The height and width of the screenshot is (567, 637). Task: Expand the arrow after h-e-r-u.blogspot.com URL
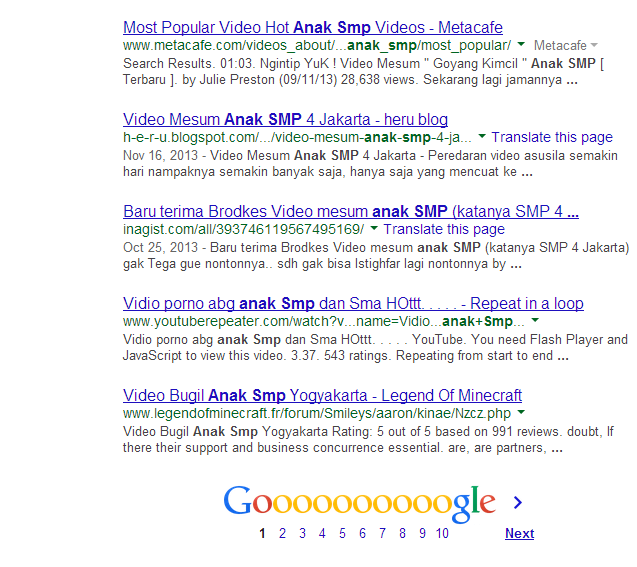point(482,136)
